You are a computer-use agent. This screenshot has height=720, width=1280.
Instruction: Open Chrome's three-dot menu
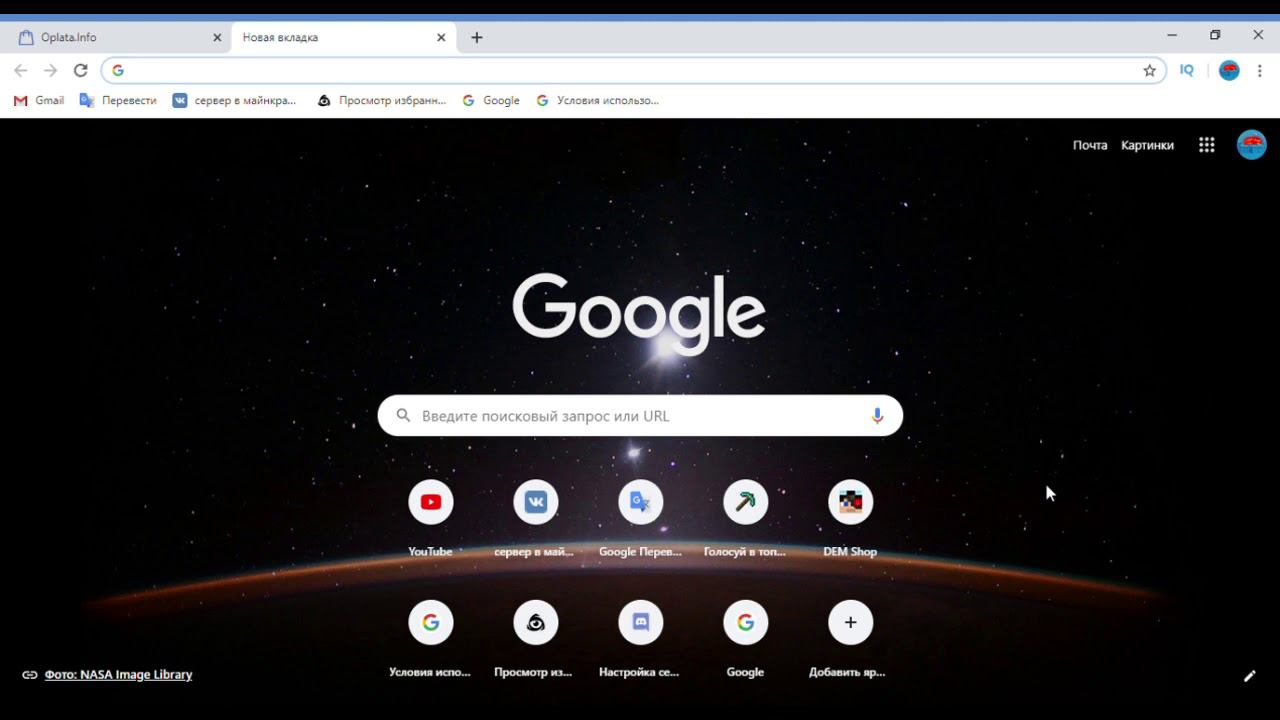1260,71
